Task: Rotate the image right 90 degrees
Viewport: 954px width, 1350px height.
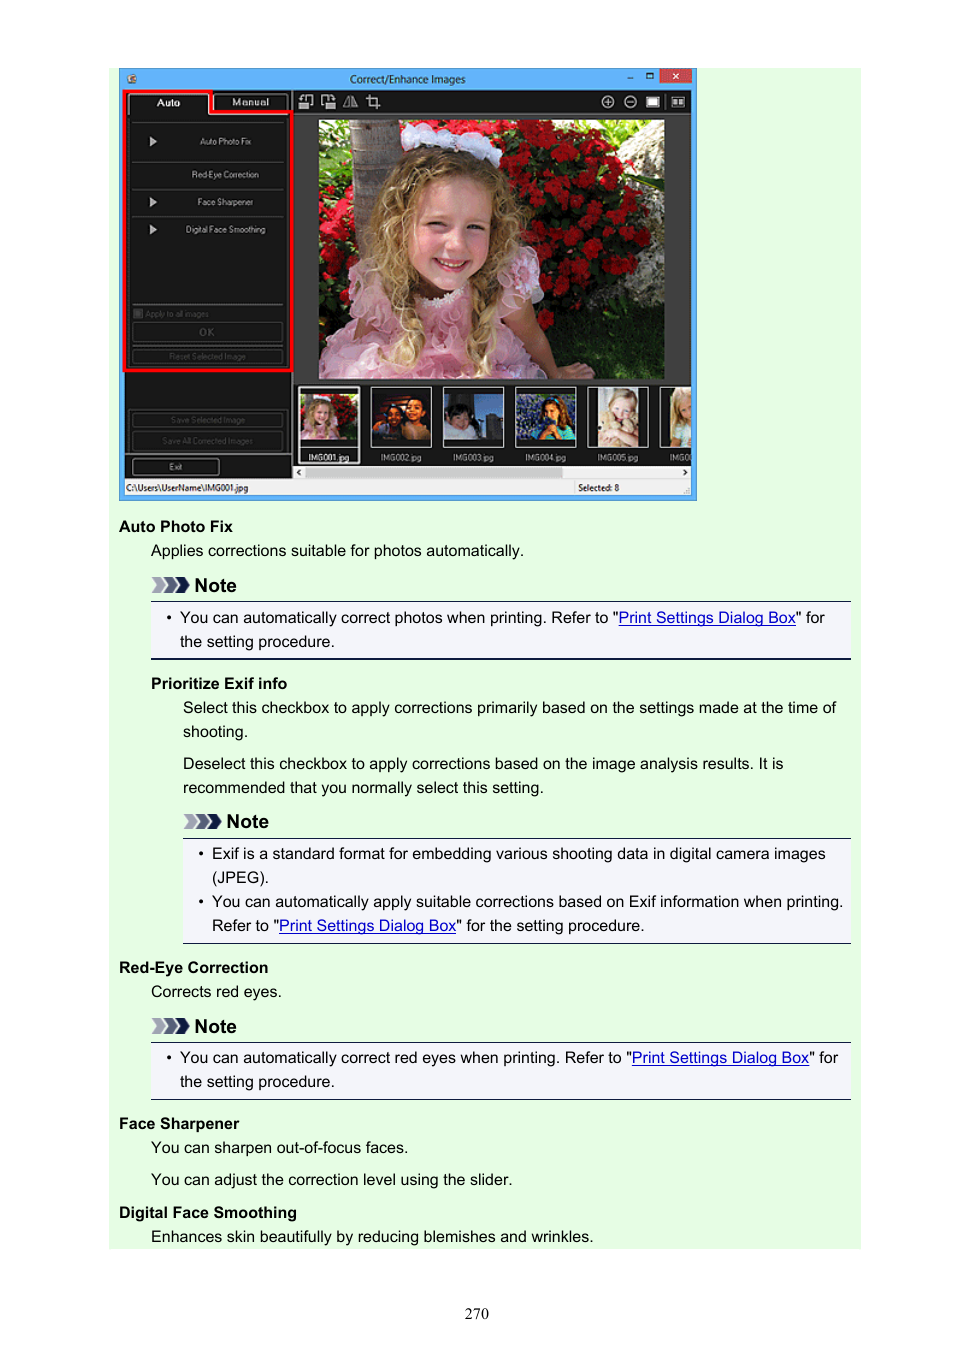Action: (x=328, y=102)
